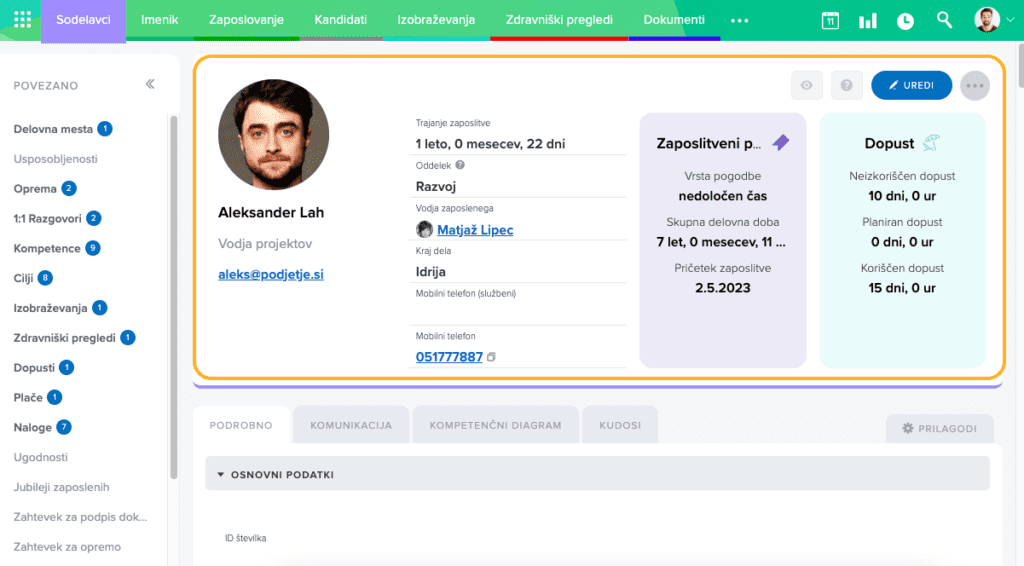Open more options beside Uredi button
This screenshot has height=566, width=1024.
pos(974,86)
